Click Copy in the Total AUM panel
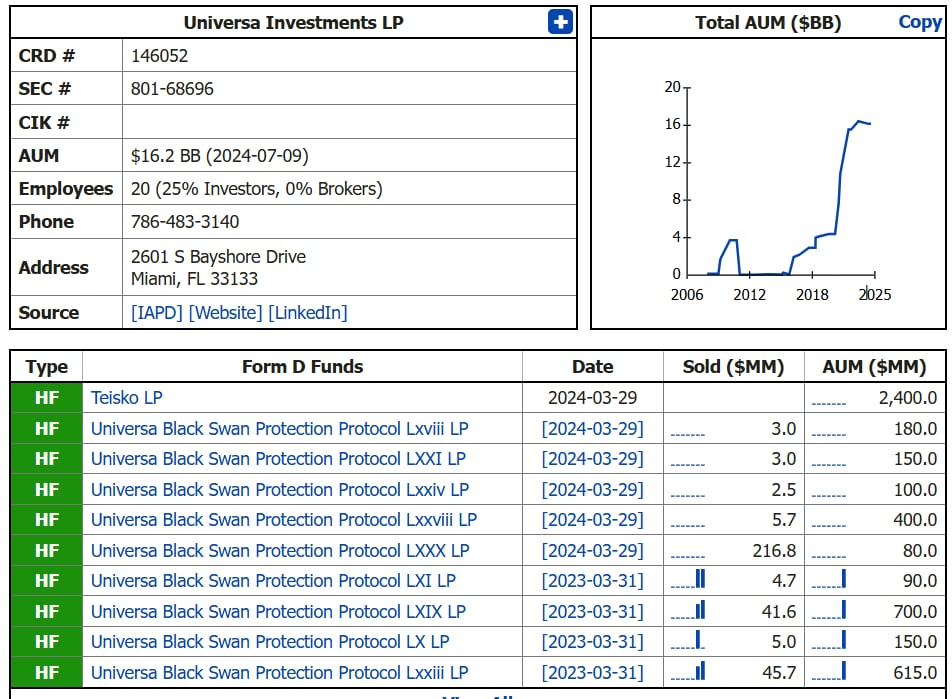Screen dimensions: 952x699 (x=920, y=22)
